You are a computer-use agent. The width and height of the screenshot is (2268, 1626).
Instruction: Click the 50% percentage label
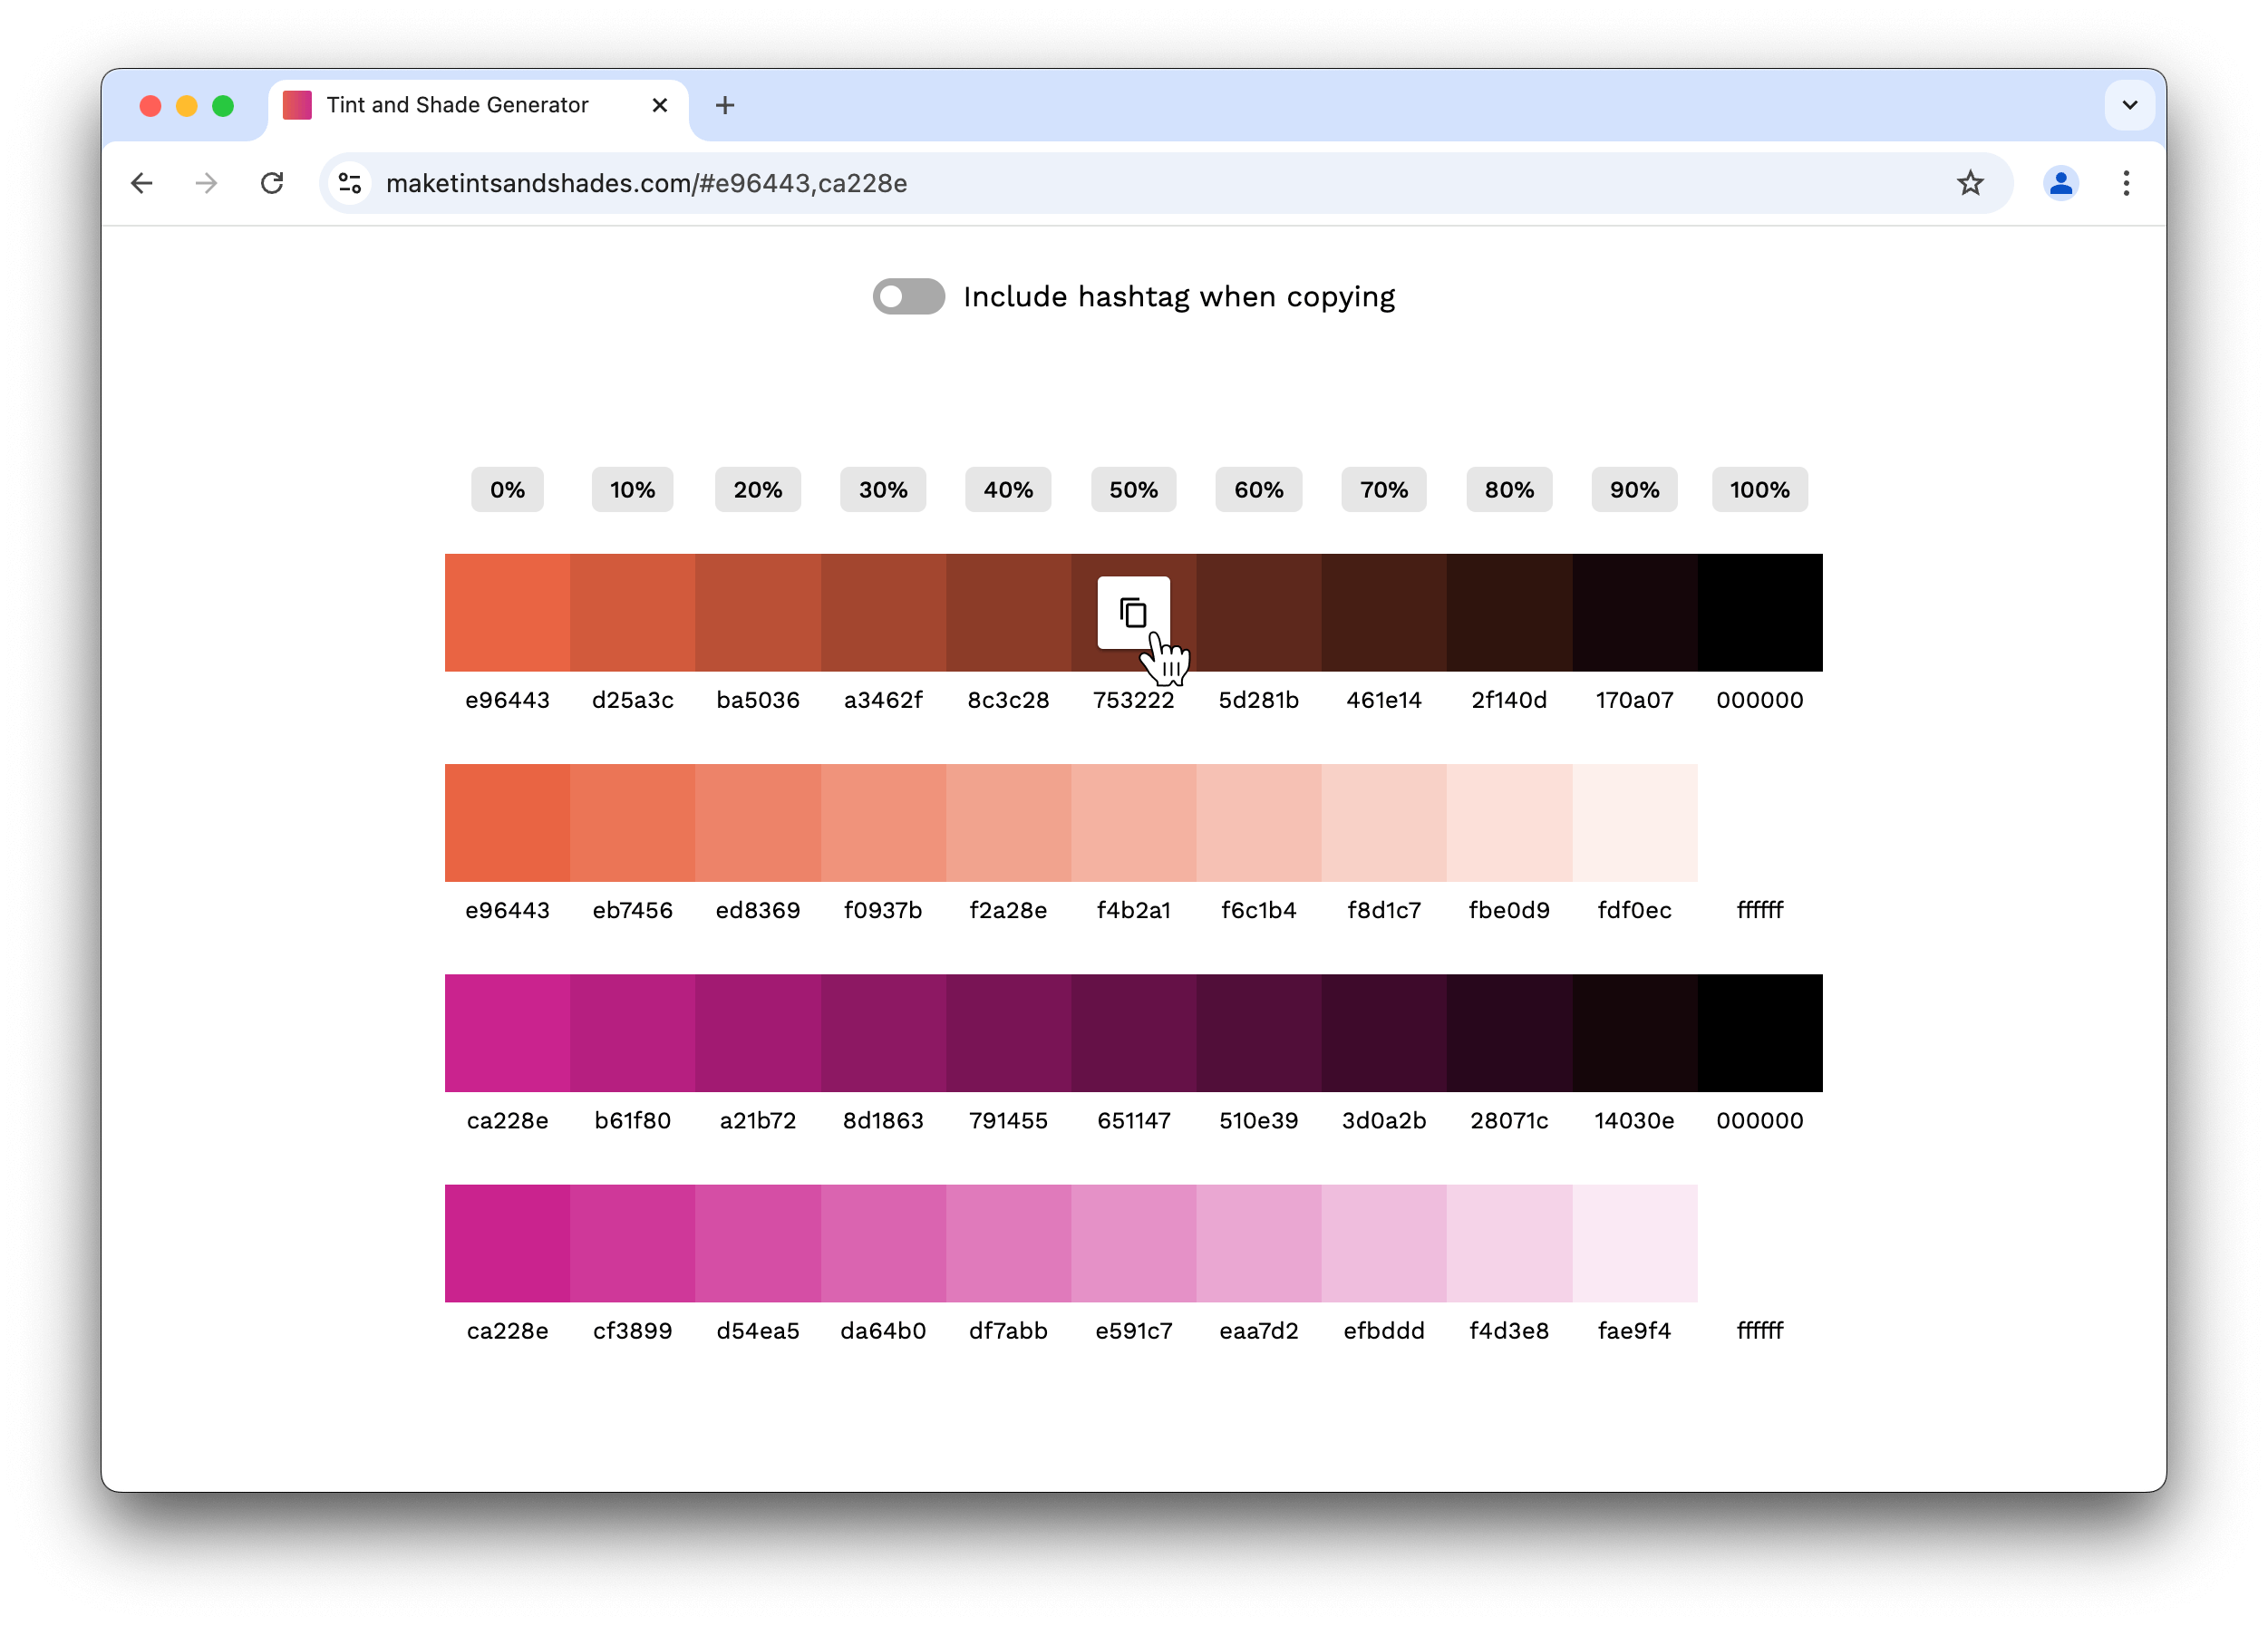[x=1132, y=490]
